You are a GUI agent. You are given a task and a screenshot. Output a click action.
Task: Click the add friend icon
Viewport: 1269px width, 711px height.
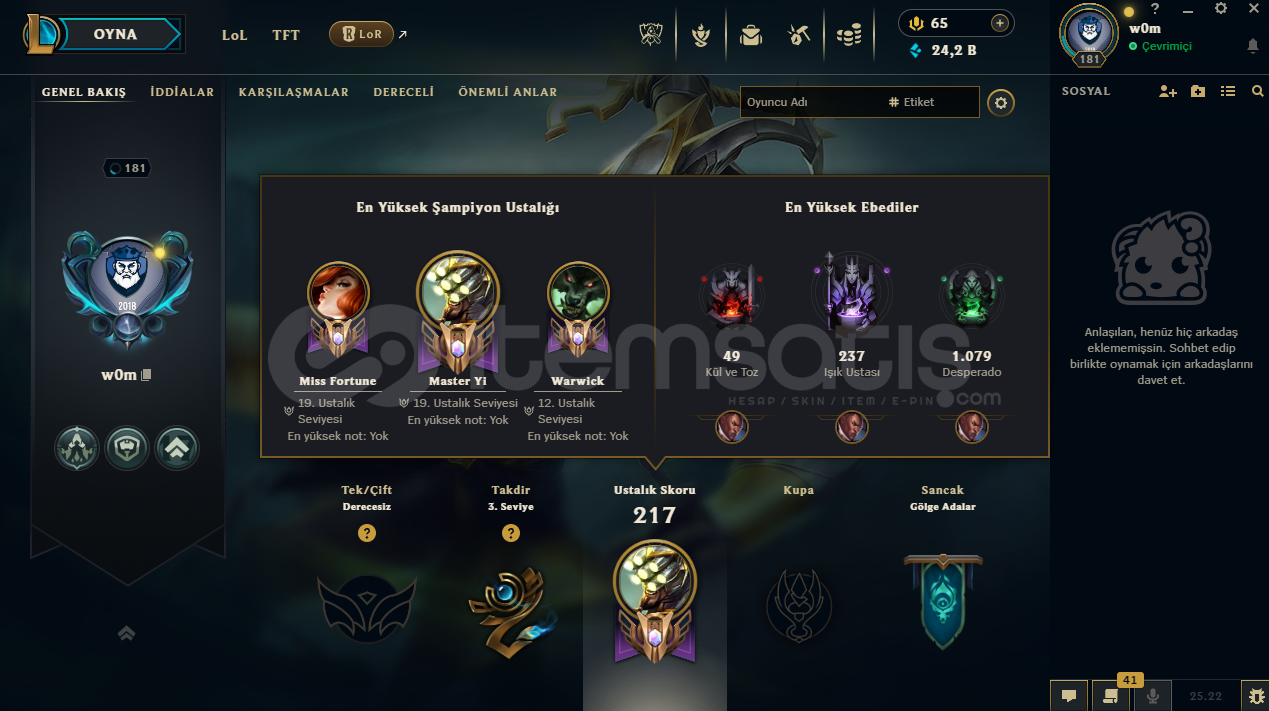click(x=1168, y=91)
